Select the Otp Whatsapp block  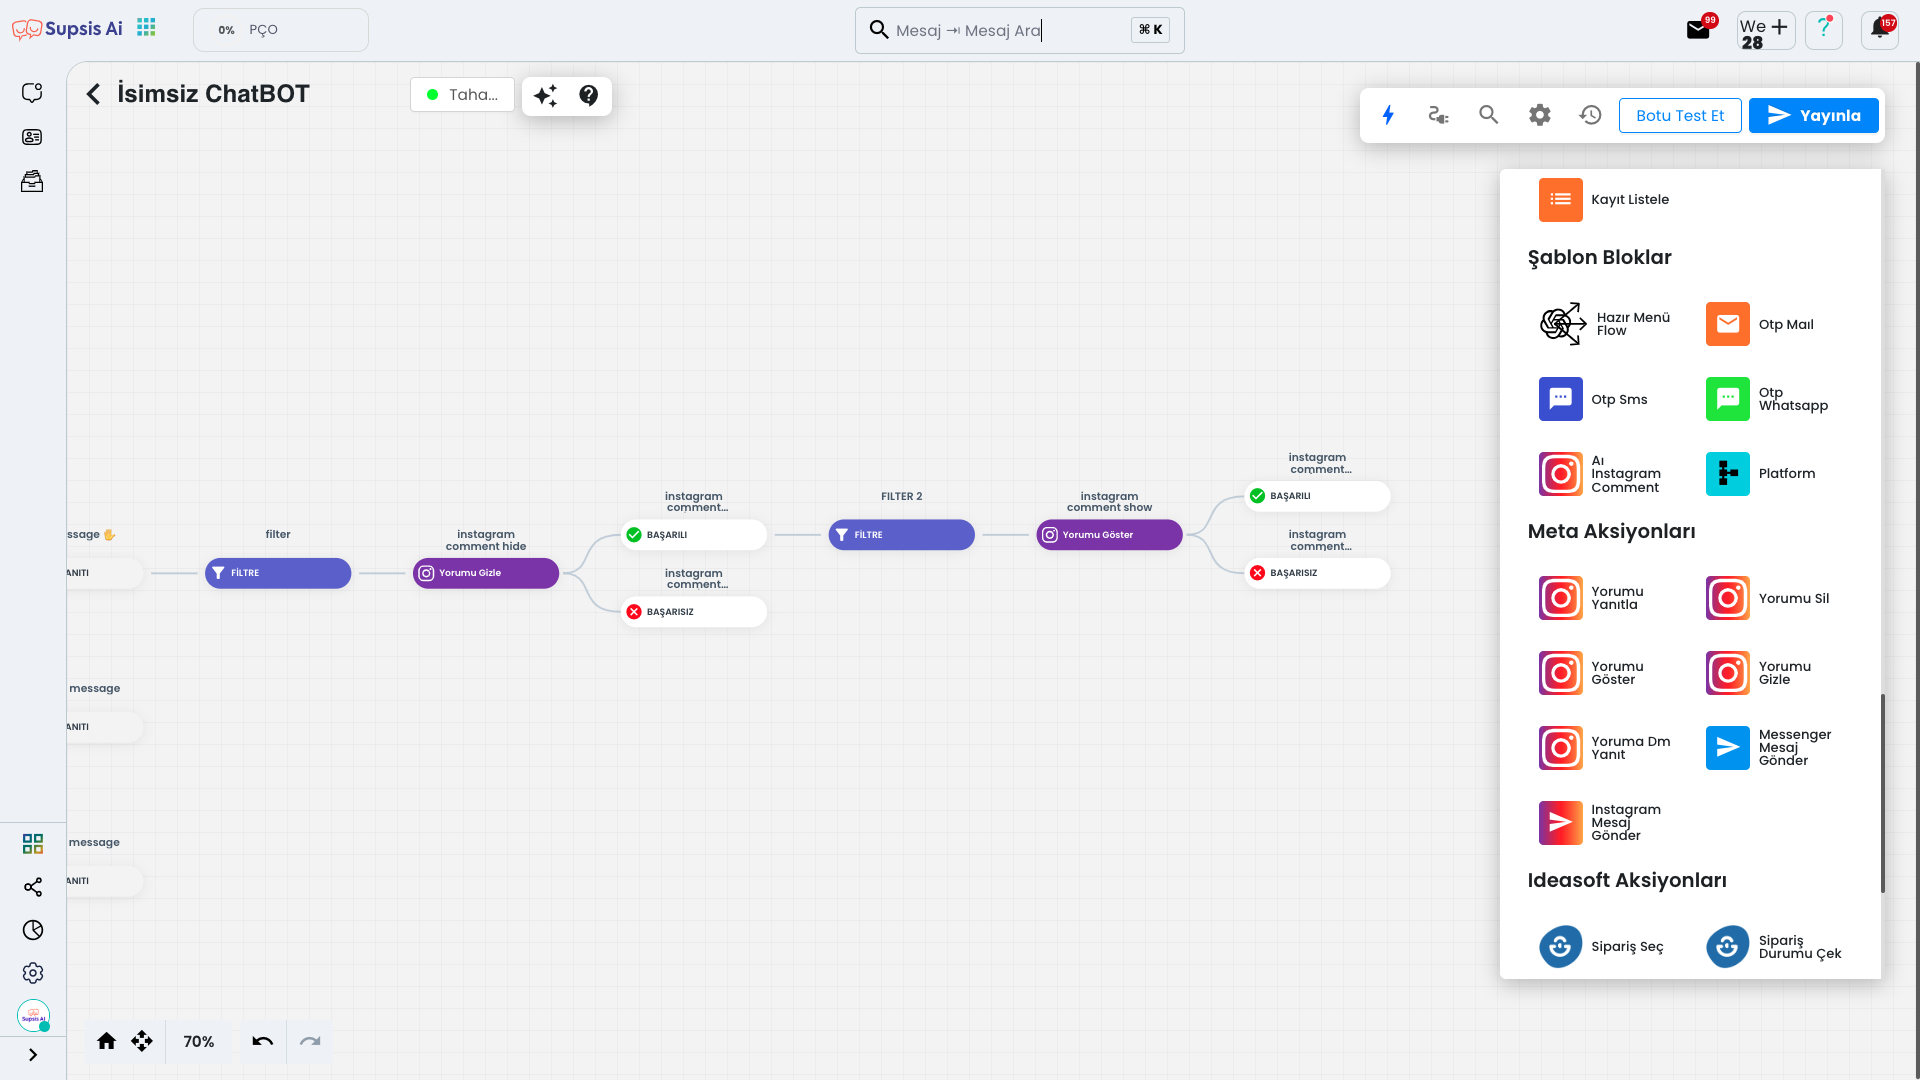point(1767,399)
